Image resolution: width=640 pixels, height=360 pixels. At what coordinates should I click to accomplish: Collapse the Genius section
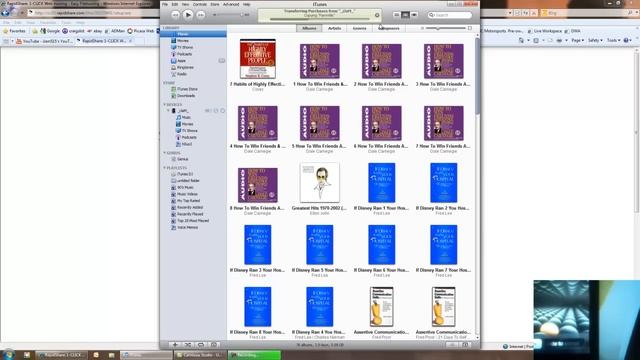(x=164, y=153)
